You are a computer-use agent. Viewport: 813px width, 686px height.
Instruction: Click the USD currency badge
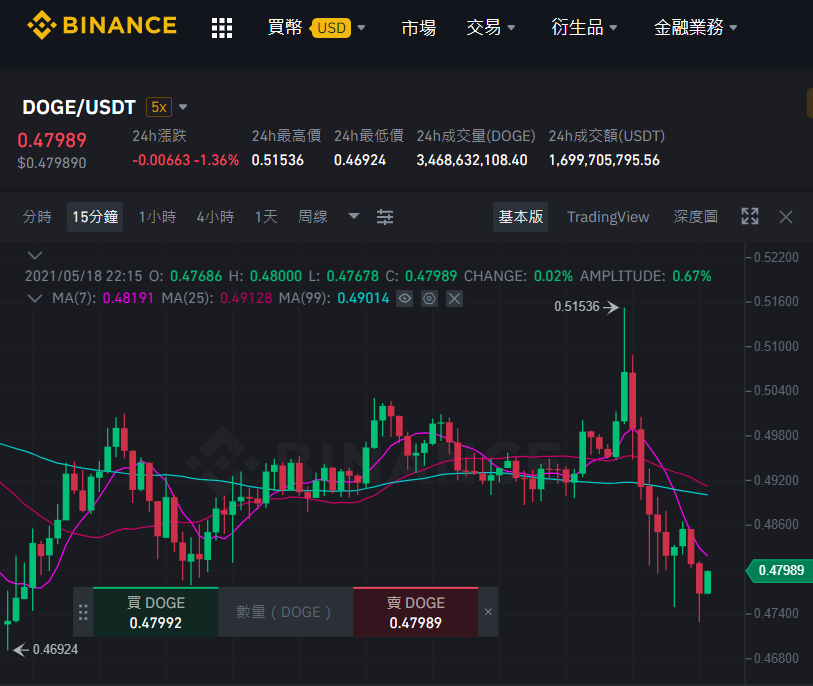pos(331,28)
